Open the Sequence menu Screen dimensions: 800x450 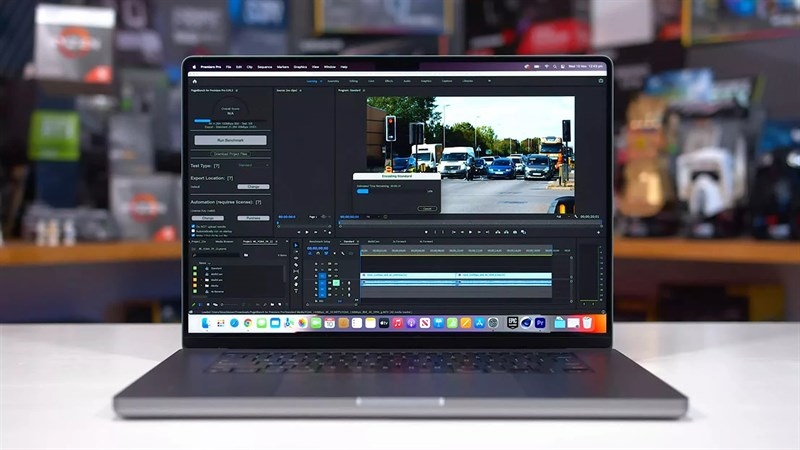click(x=265, y=67)
